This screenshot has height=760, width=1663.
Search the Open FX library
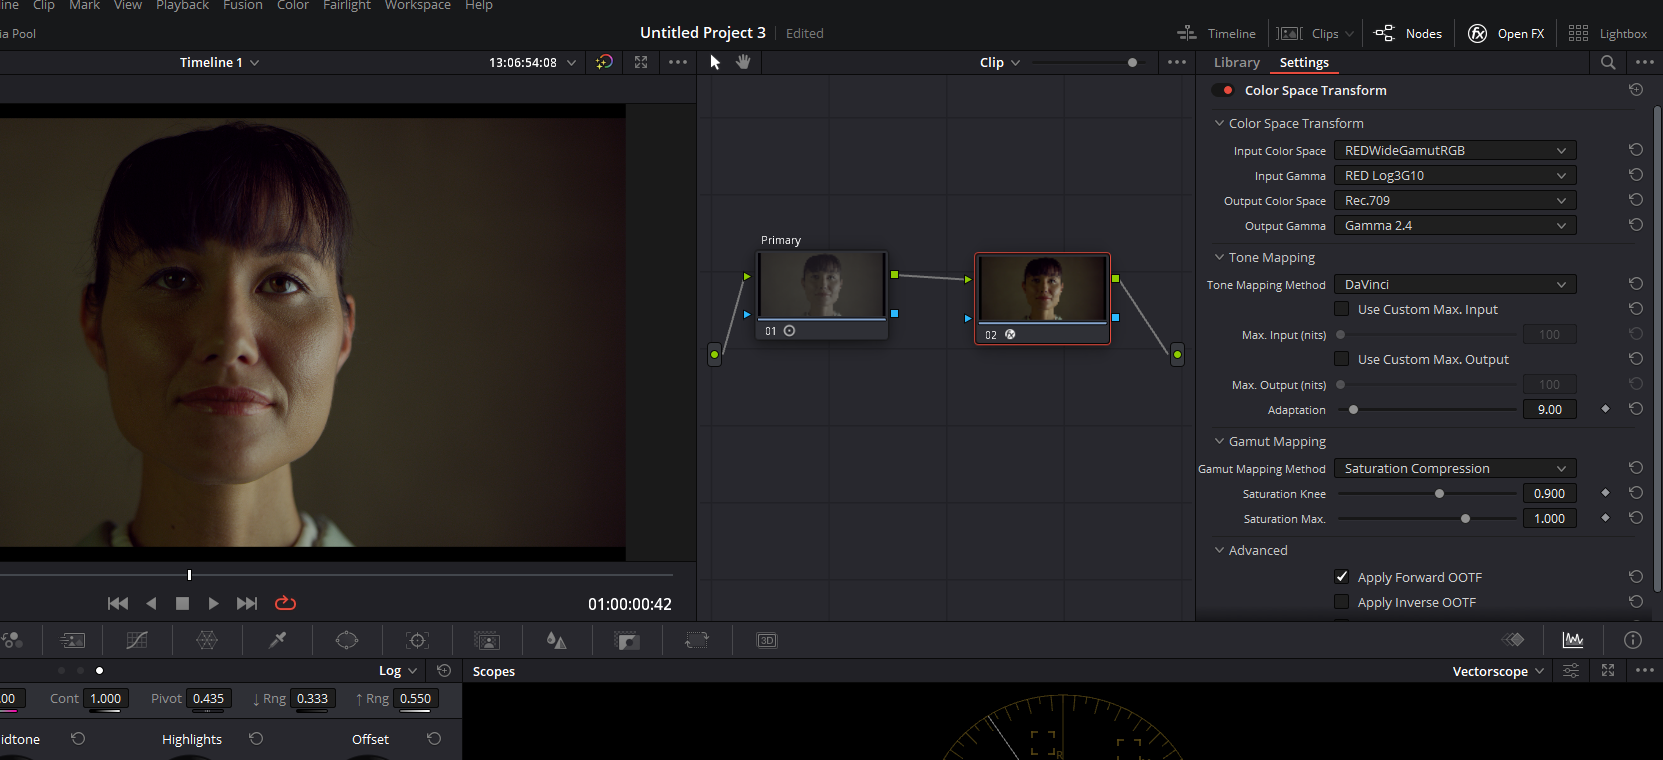[x=1608, y=62]
